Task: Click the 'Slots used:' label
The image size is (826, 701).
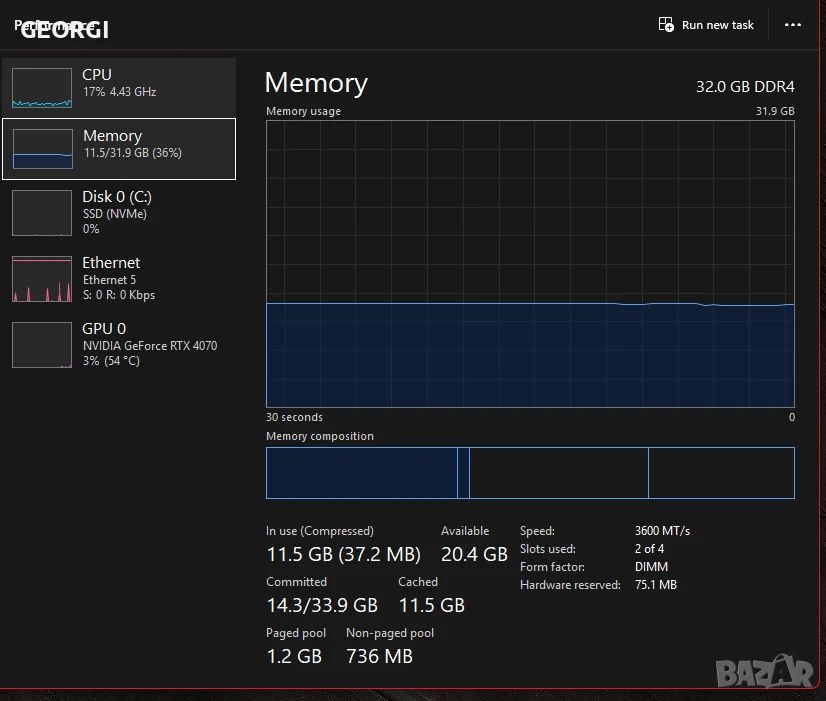Action: pyautogui.click(x=547, y=549)
